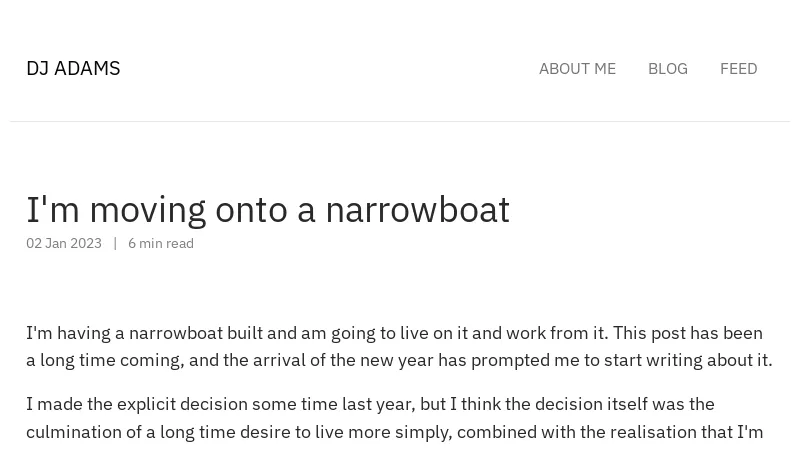This screenshot has width=800, height=450.
Task: Click the divider line under the header
Action: tap(400, 121)
